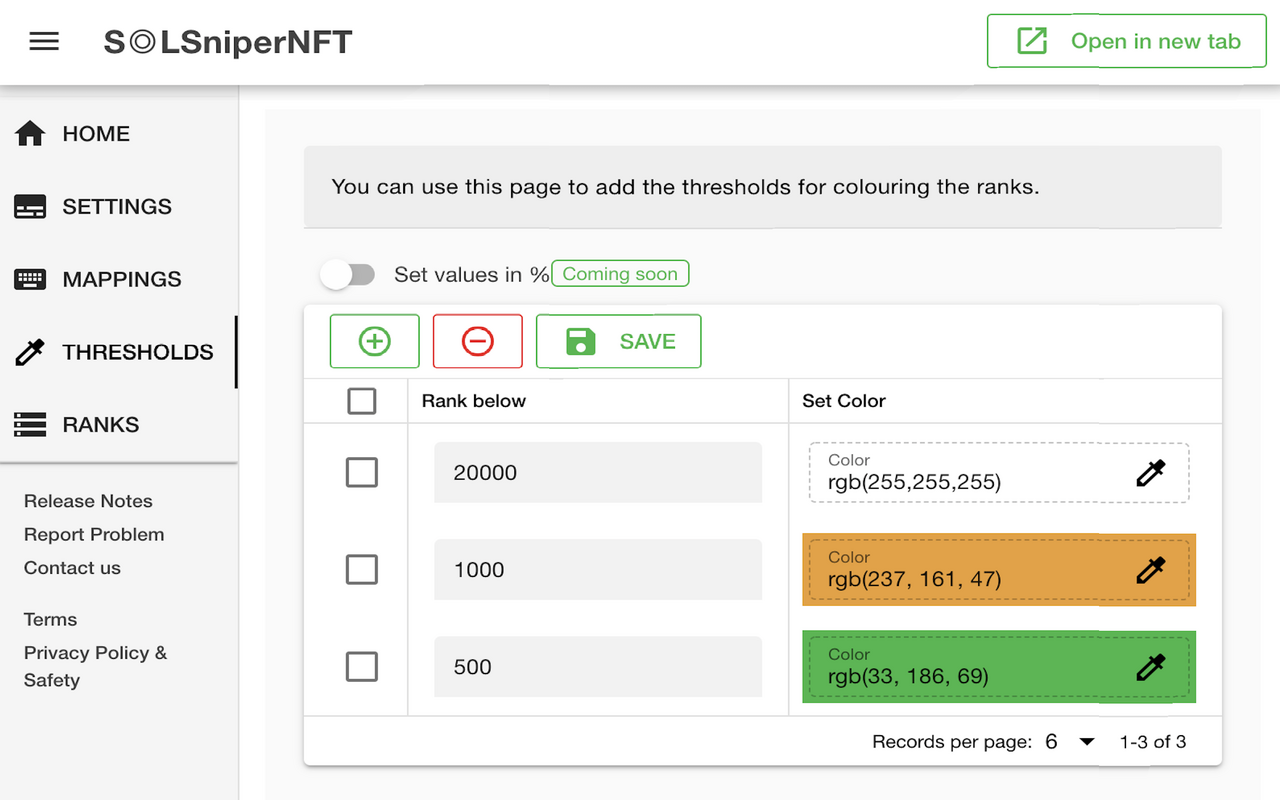1280x800 pixels.
Task: Click the Open in new tab button
Action: coord(1127,41)
